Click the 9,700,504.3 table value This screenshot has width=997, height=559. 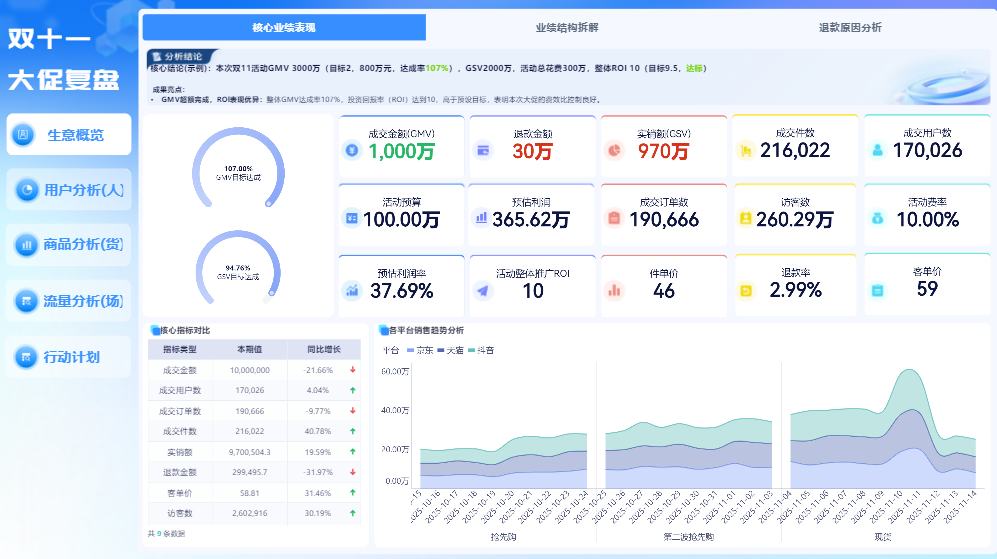tap(250, 452)
